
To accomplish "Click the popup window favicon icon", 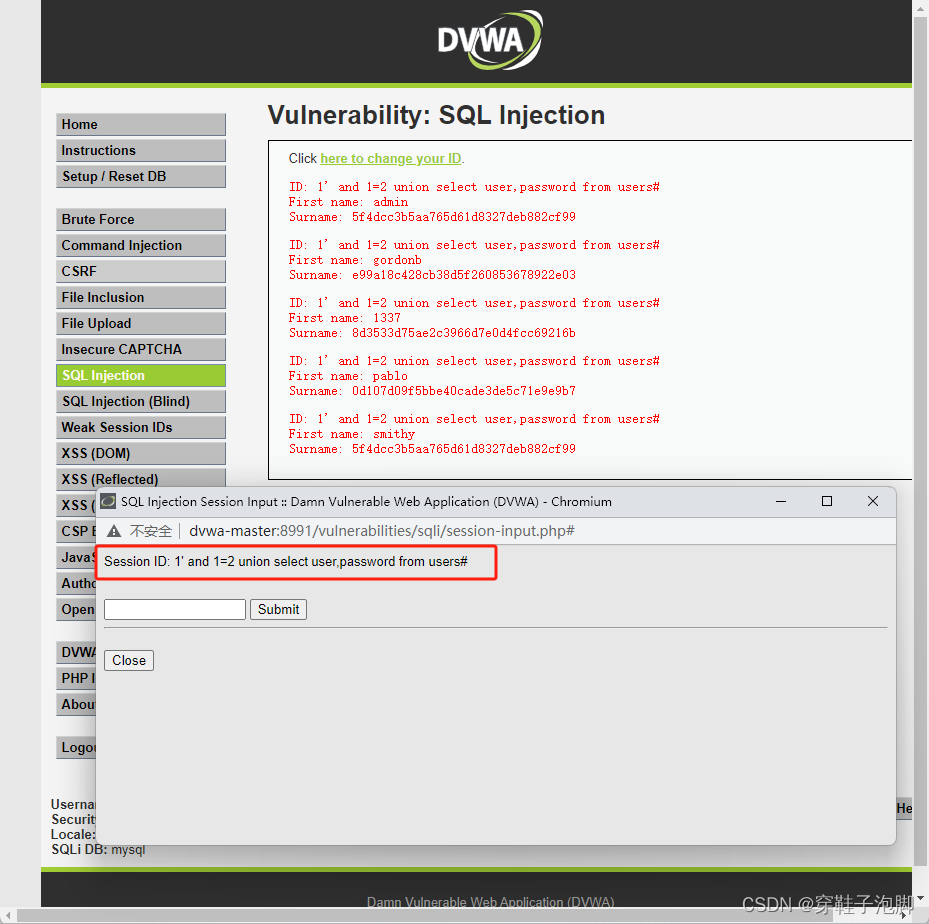I will [x=108, y=502].
